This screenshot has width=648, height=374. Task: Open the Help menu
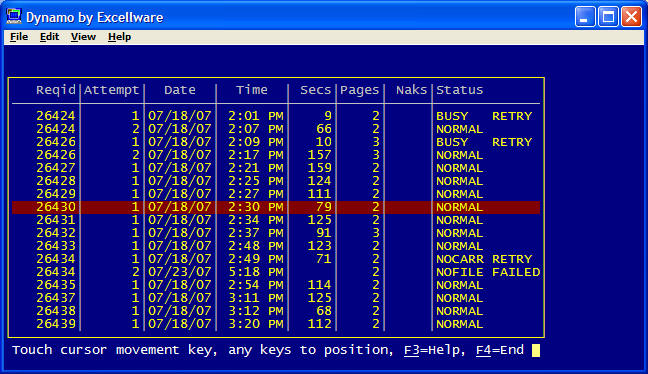[119, 37]
